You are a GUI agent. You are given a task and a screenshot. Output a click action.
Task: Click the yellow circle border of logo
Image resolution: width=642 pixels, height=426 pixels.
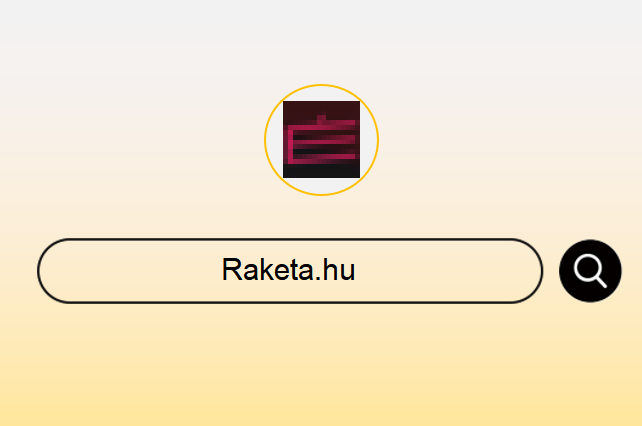[x=321, y=85]
